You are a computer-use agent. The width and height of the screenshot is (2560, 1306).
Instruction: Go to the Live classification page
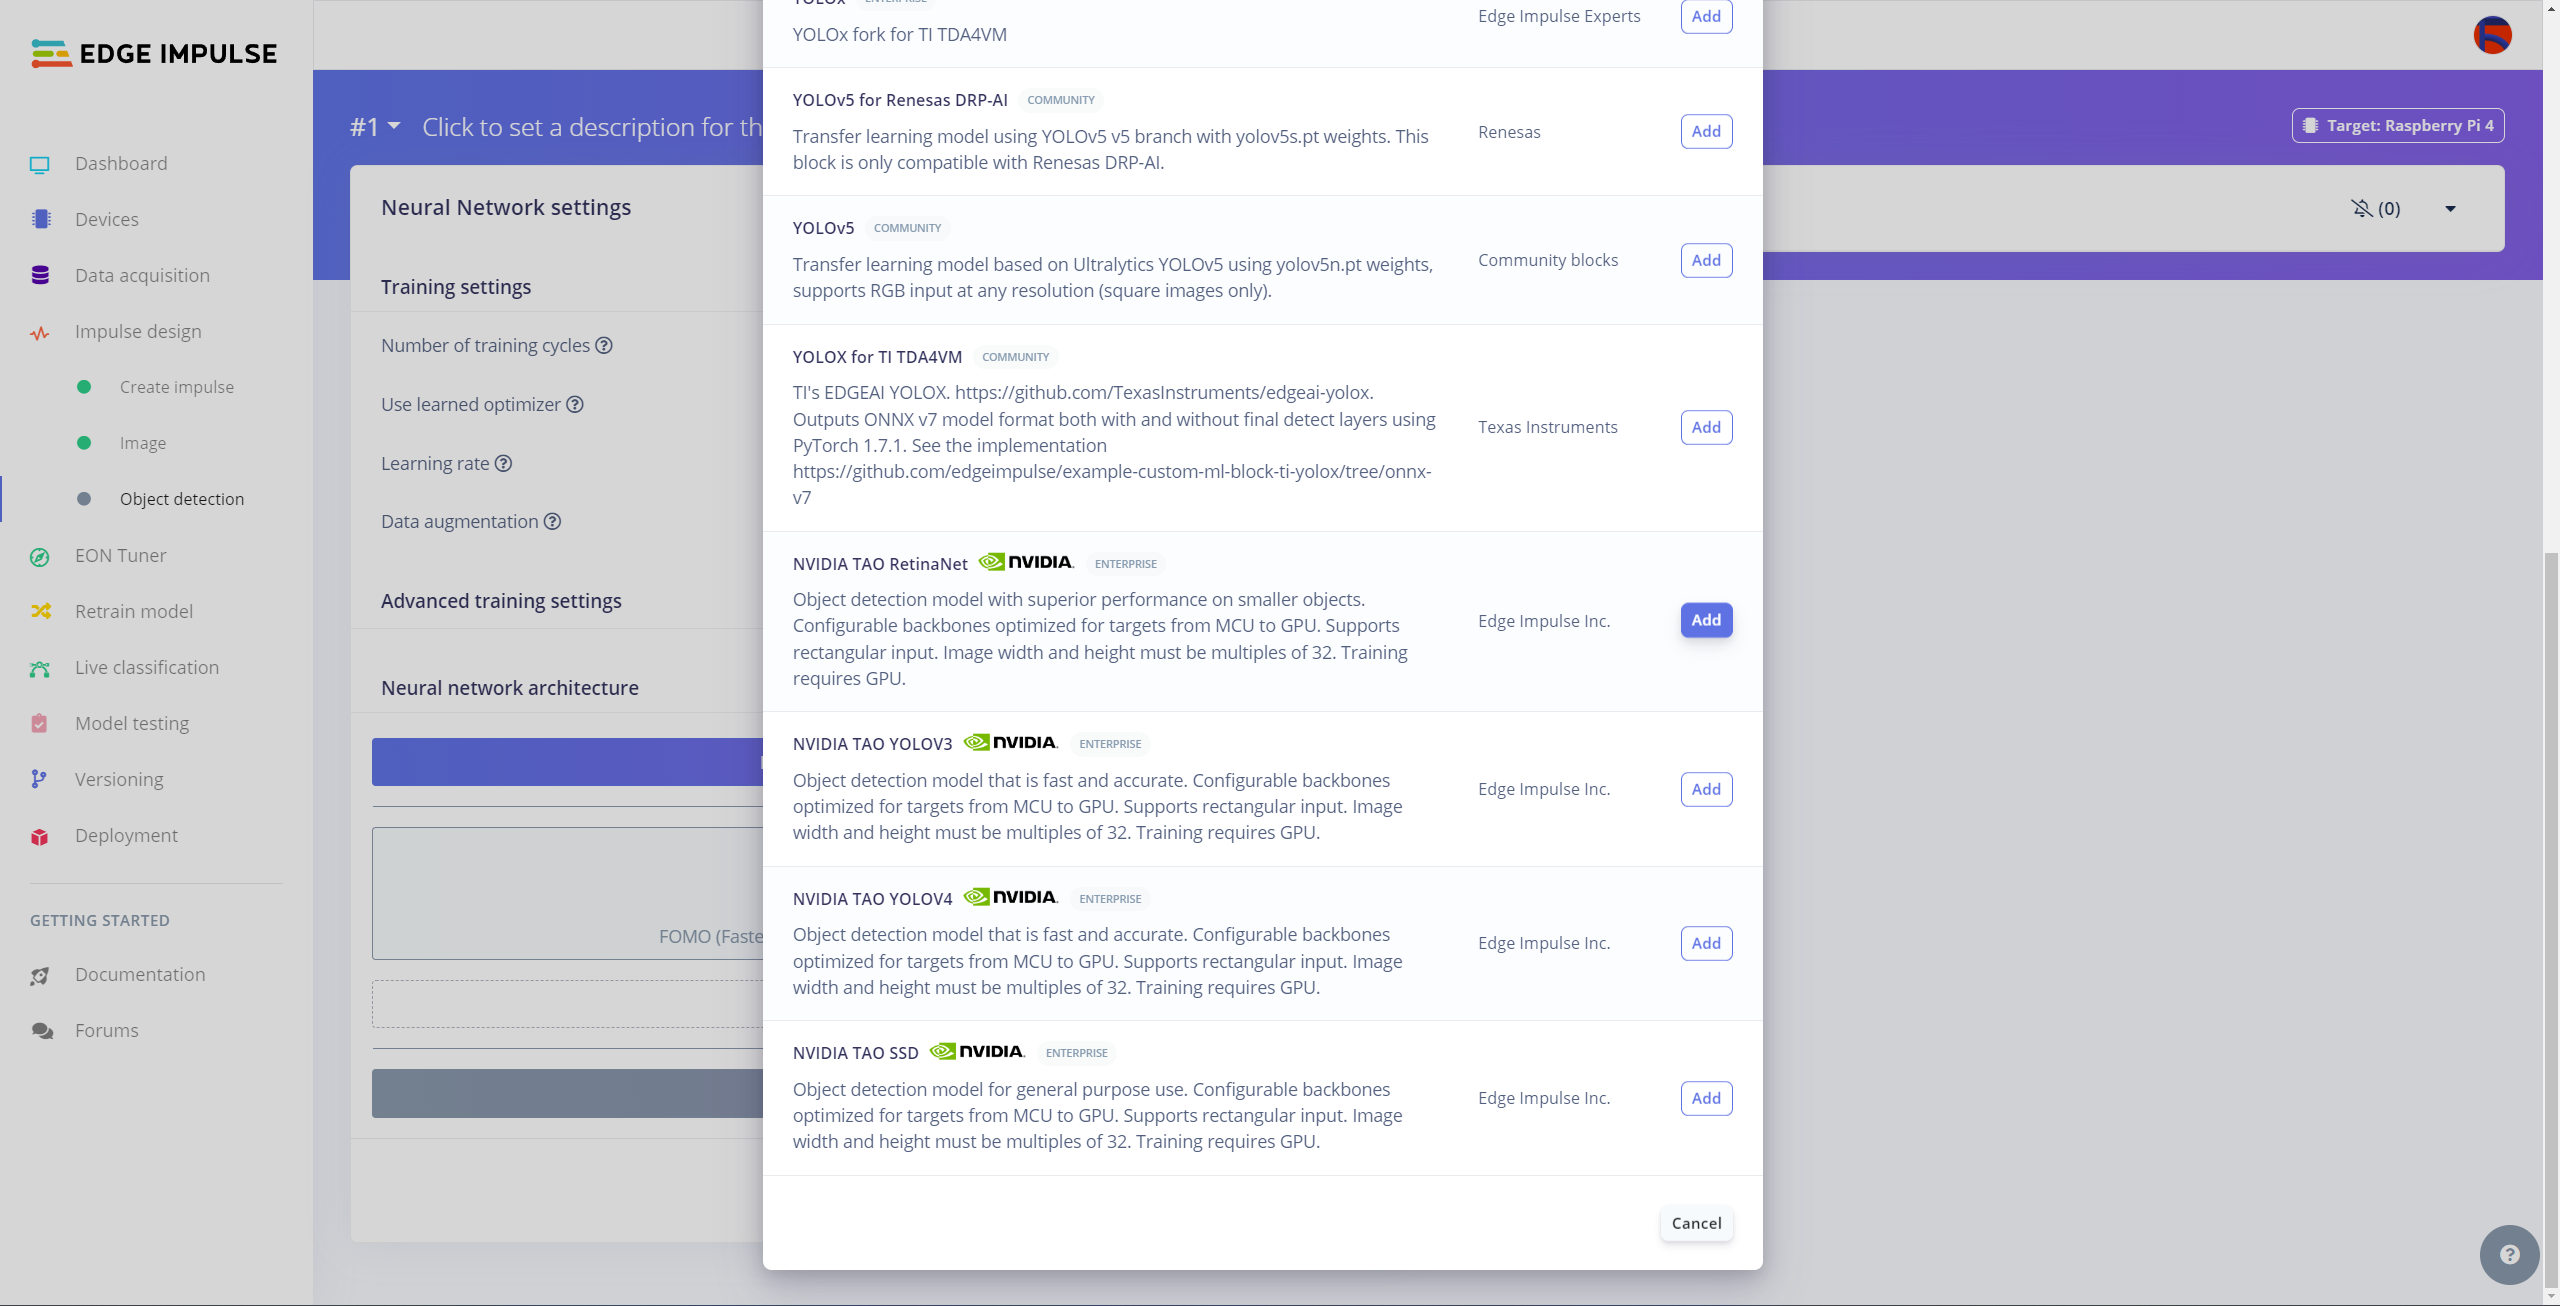(147, 667)
